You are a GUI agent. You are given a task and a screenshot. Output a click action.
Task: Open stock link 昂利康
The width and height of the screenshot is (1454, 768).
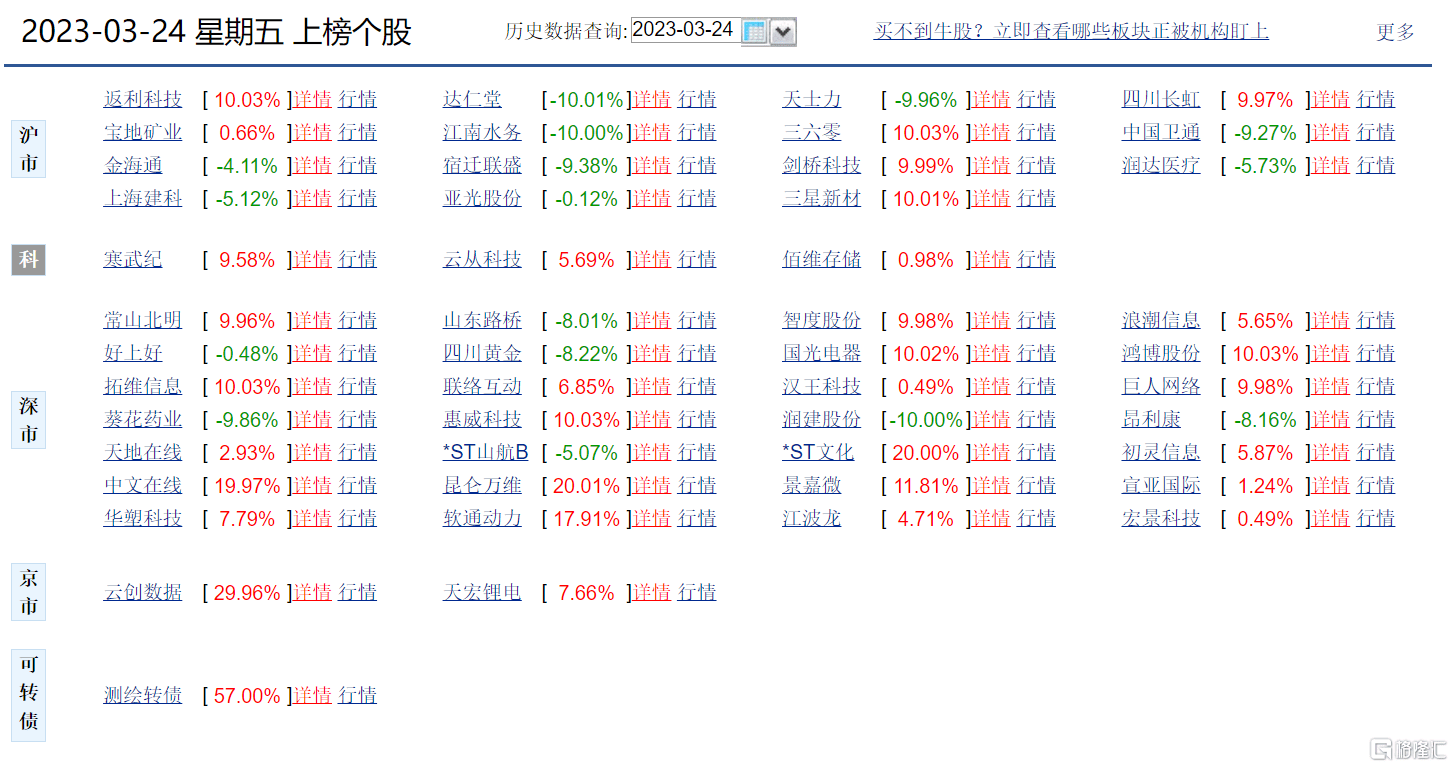[1151, 420]
